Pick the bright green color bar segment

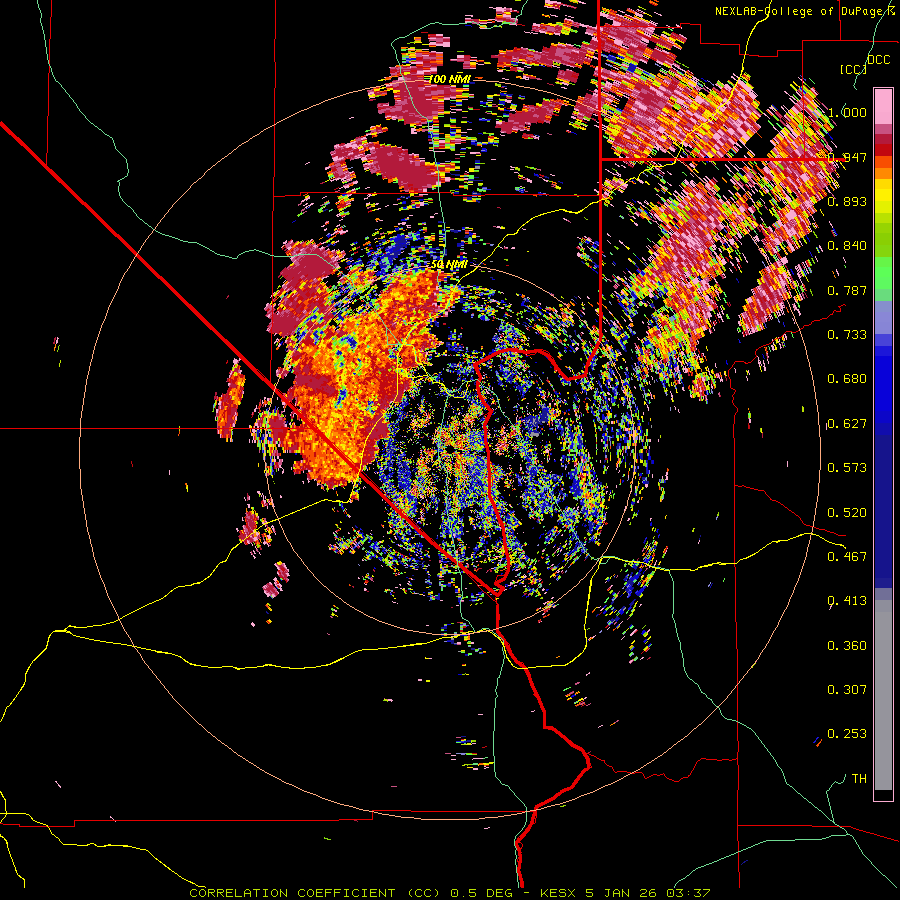coord(883,272)
